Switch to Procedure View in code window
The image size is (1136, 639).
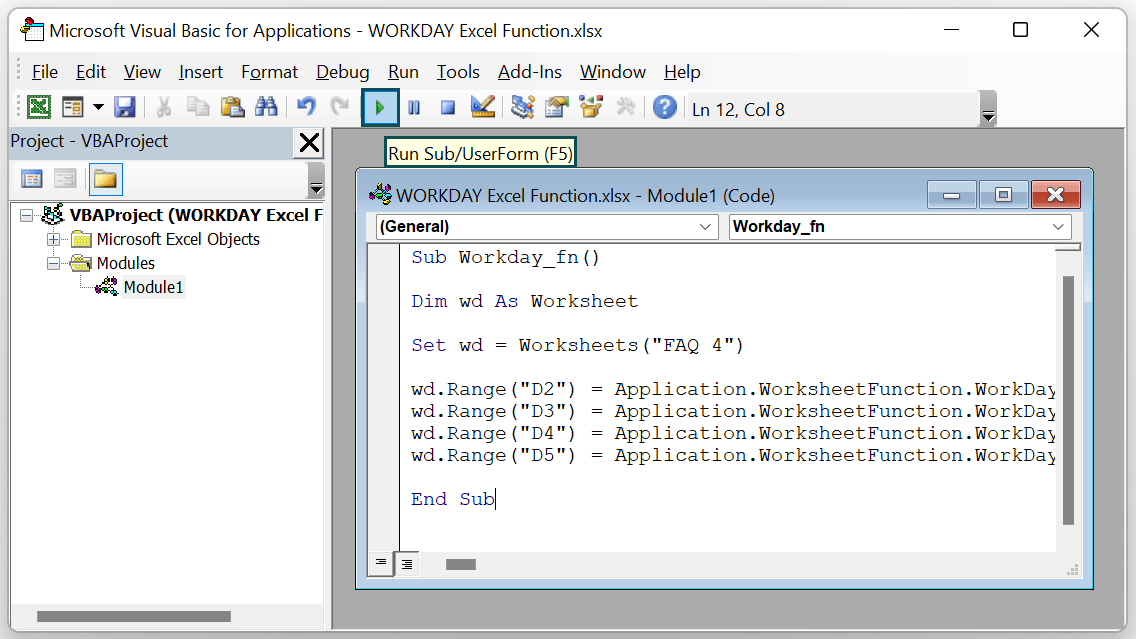381,563
